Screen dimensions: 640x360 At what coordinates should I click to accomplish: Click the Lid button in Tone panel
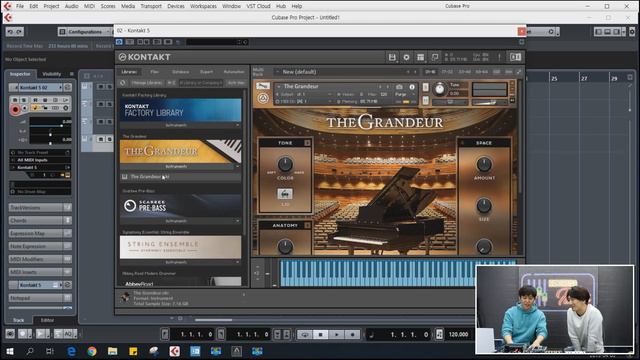285,193
